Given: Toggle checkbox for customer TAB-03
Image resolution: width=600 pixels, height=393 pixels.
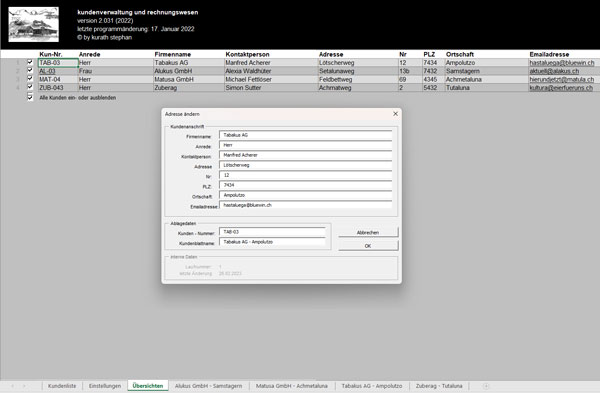Looking at the screenshot, I should point(30,62).
